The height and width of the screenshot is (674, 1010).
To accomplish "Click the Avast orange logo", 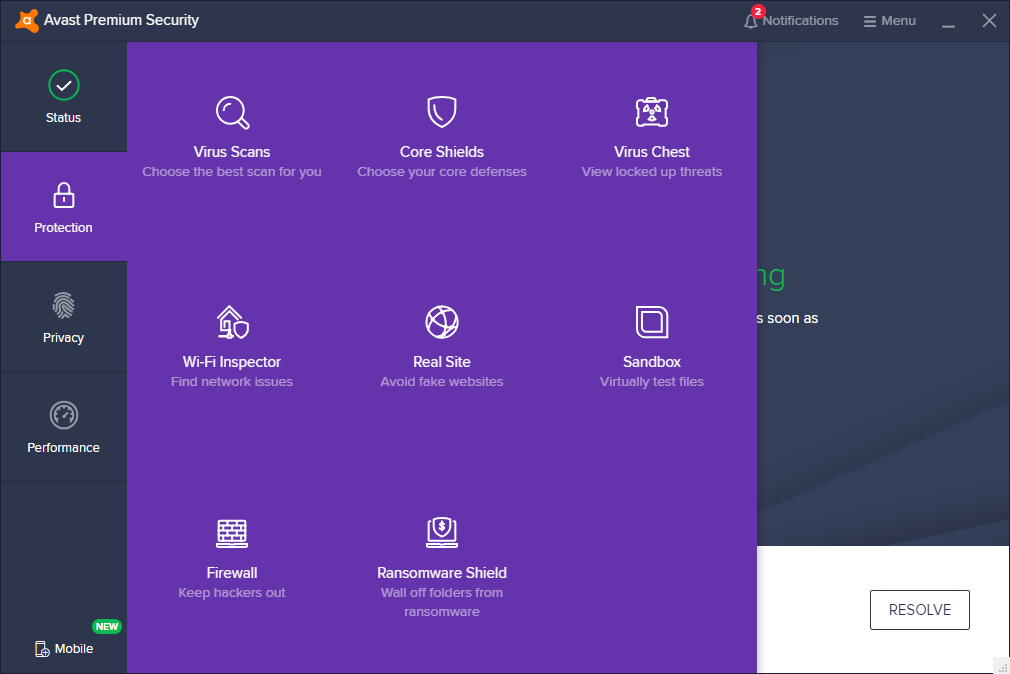I will (x=26, y=21).
